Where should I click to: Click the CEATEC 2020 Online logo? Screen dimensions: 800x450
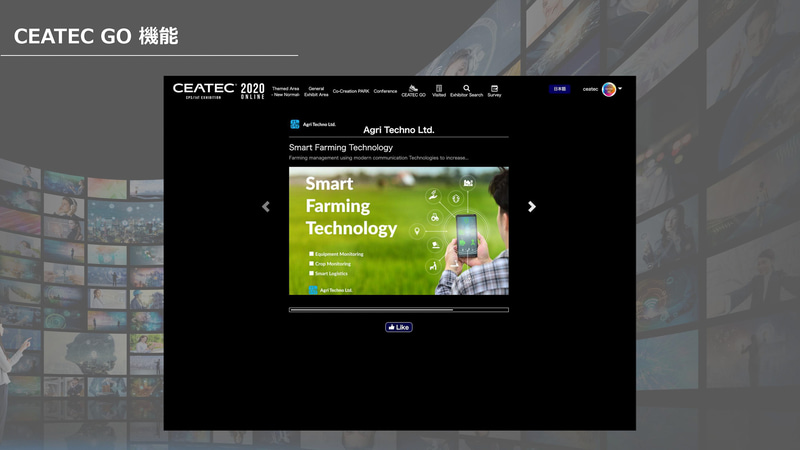(x=218, y=91)
